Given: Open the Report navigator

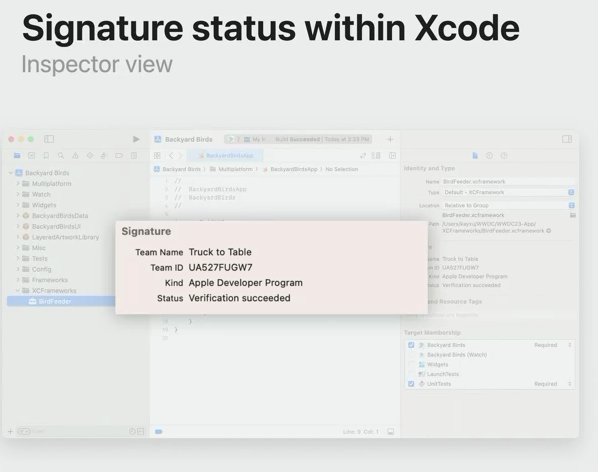Looking at the screenshot, I should click(x=134, y=156).
